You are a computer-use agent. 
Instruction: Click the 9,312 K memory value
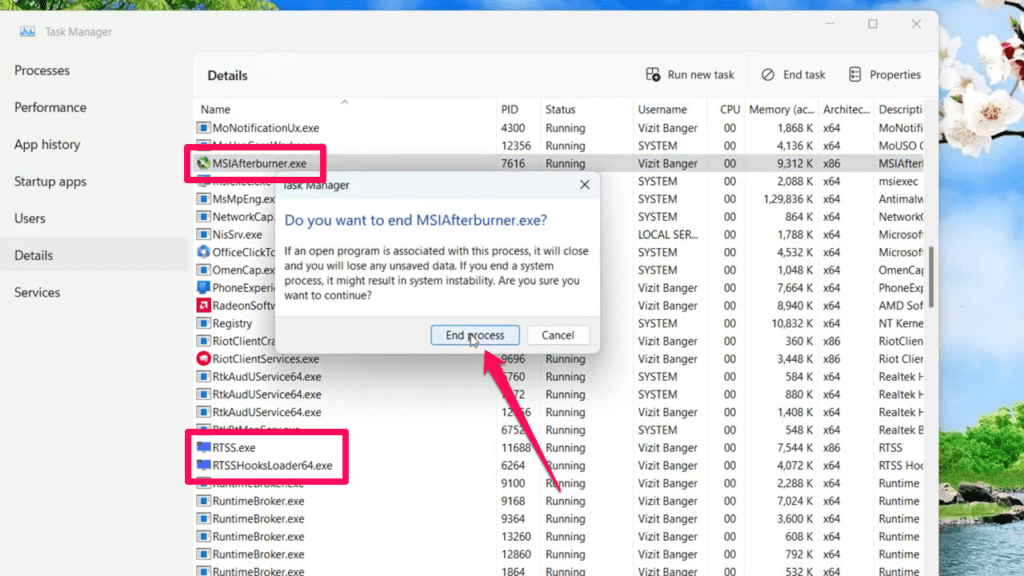click(795, 163)
